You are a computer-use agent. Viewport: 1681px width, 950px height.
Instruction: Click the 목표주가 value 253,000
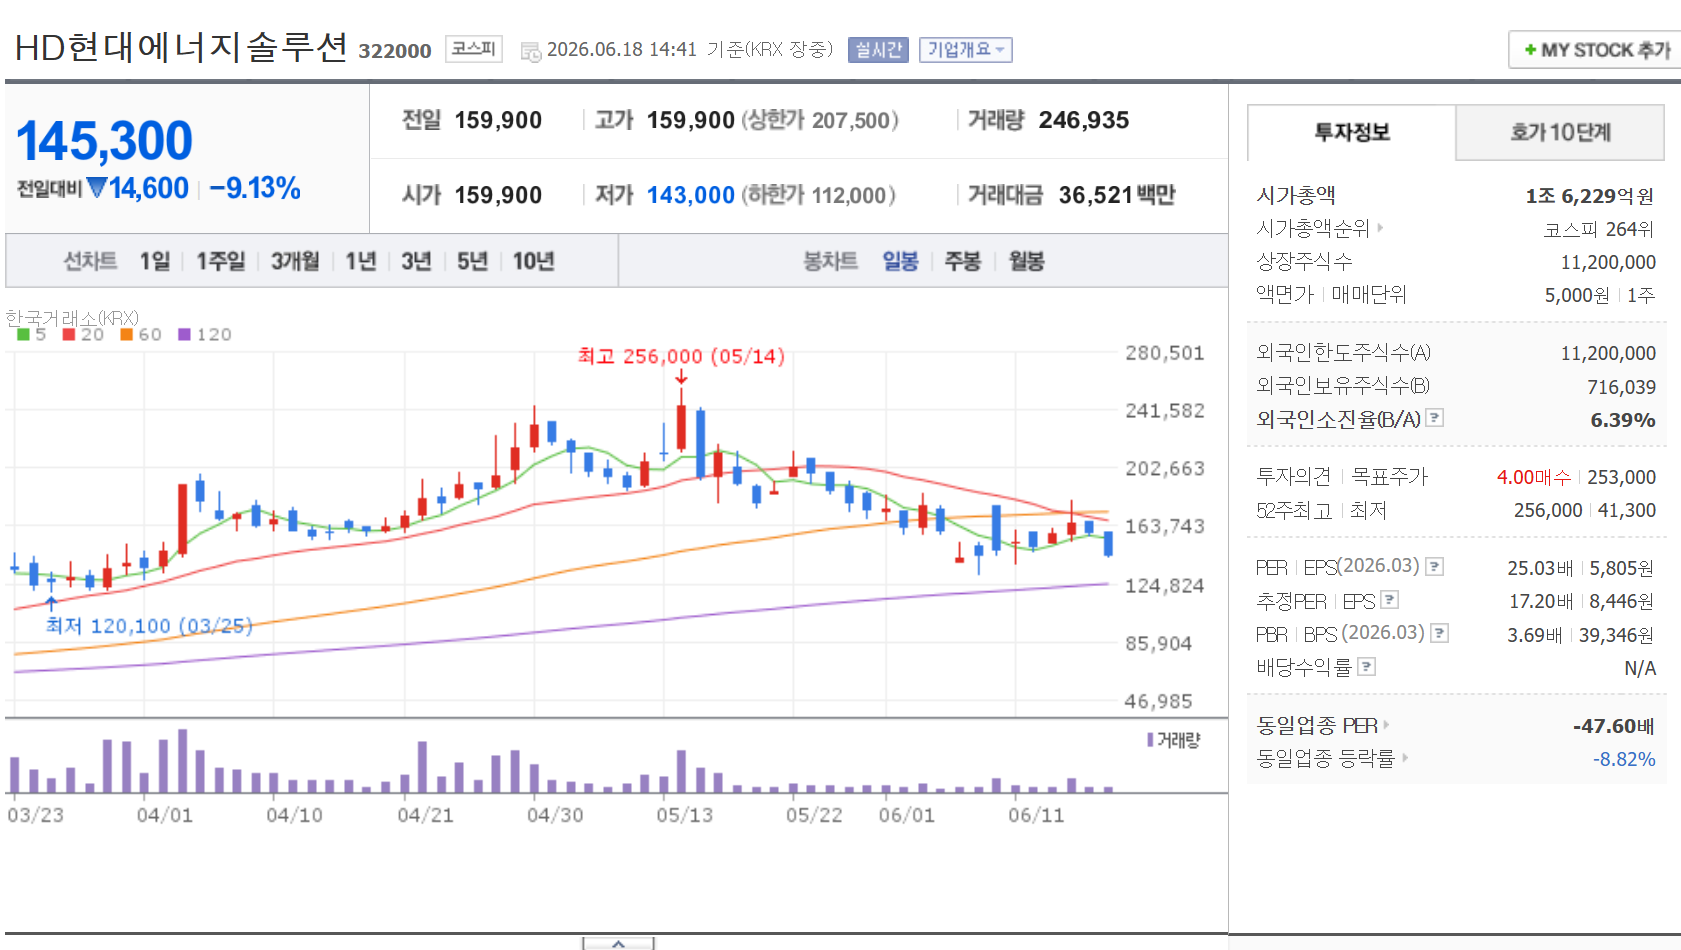pos(1621,477)
